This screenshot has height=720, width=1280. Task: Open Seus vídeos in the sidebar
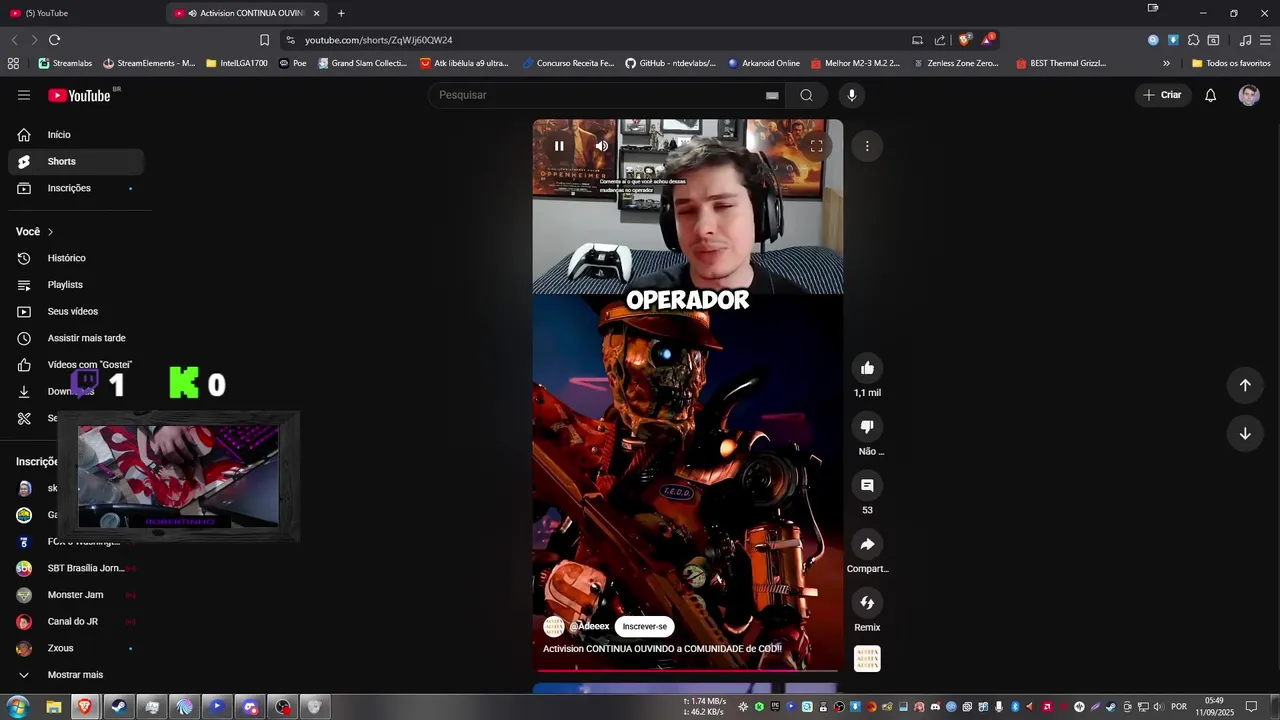(76, 311)
